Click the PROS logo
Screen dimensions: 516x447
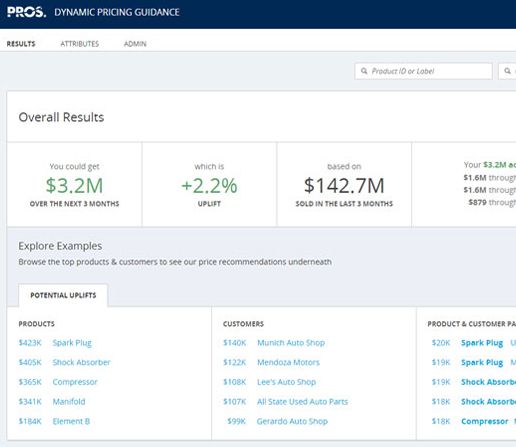click(x=26, y=12)
